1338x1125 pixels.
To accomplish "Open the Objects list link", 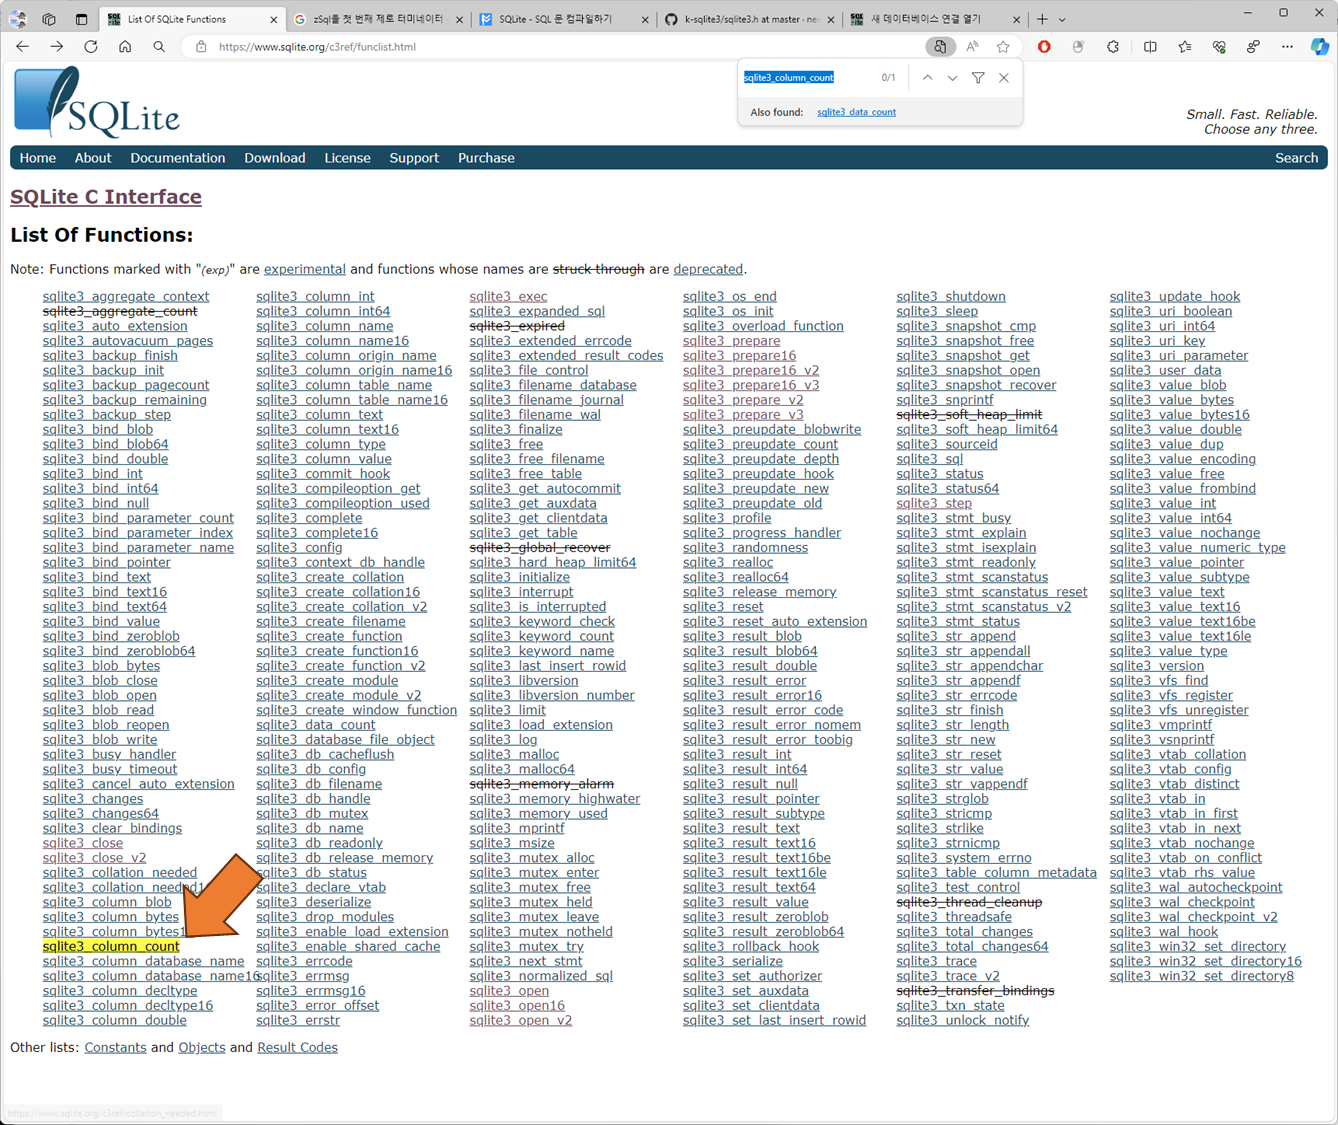I will click(202, 1047).
